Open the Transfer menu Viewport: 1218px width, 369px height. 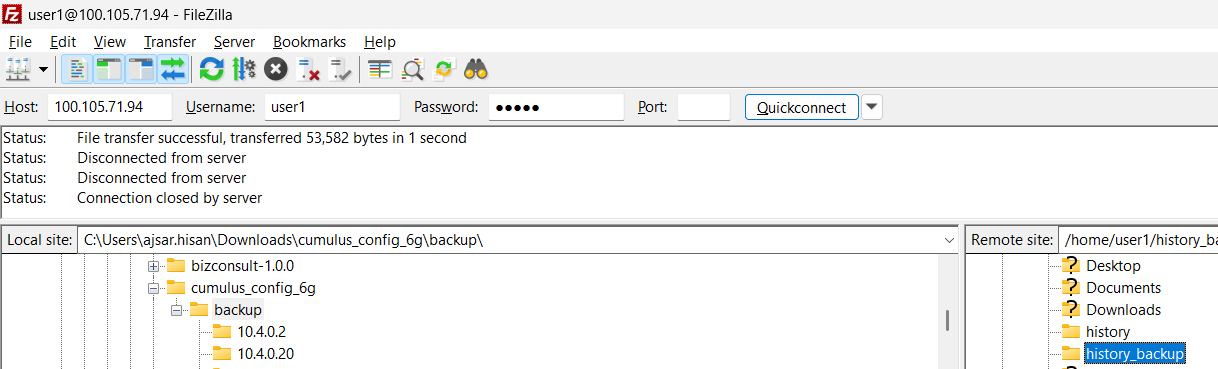click(170, 42)
